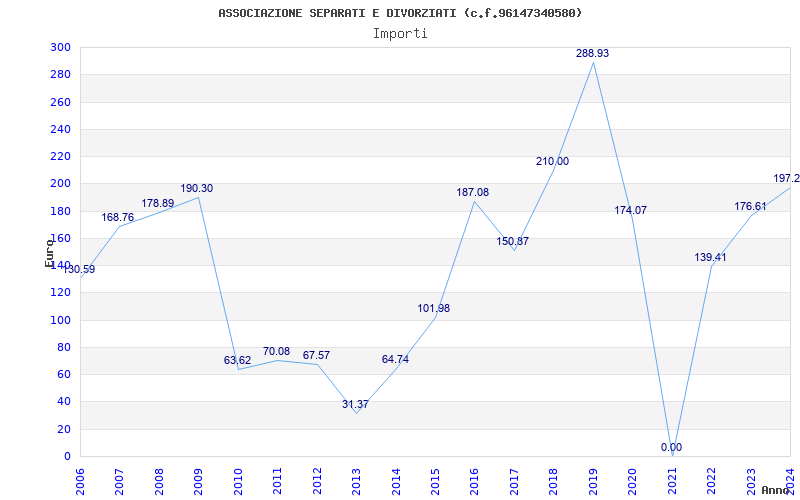The image size is (800, 500).
Task: Click the 2023 x-axis year label
Action: [752, 481]
